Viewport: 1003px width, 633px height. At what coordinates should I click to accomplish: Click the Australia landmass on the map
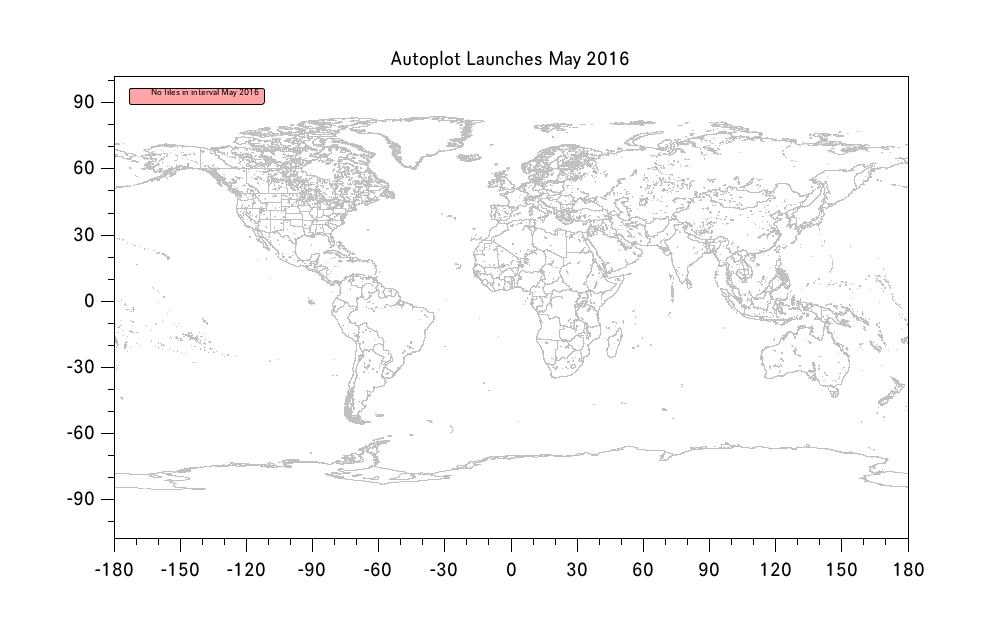803,360
